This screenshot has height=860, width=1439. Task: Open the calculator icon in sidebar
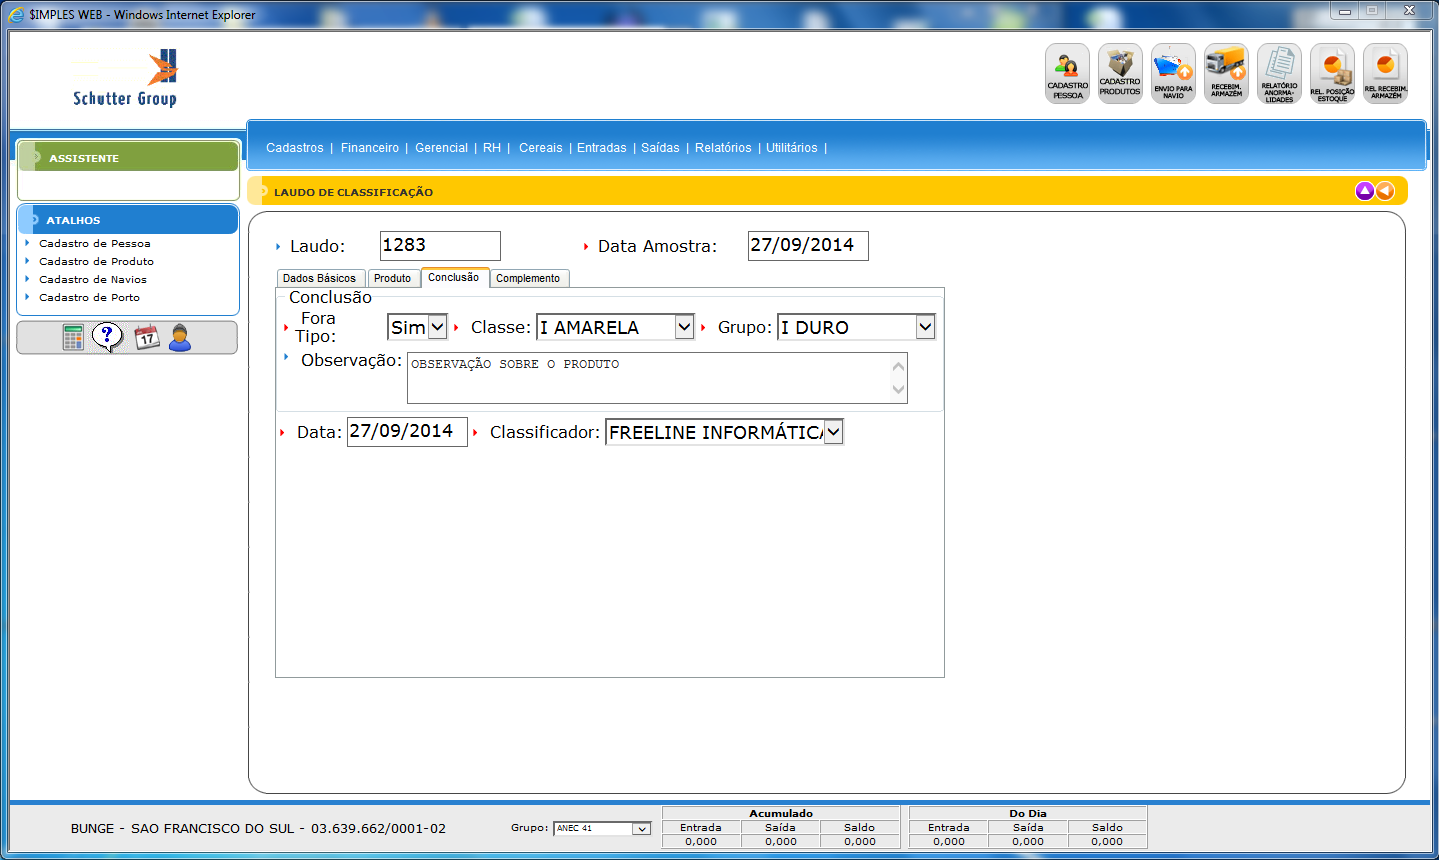(x=73, y=338)
